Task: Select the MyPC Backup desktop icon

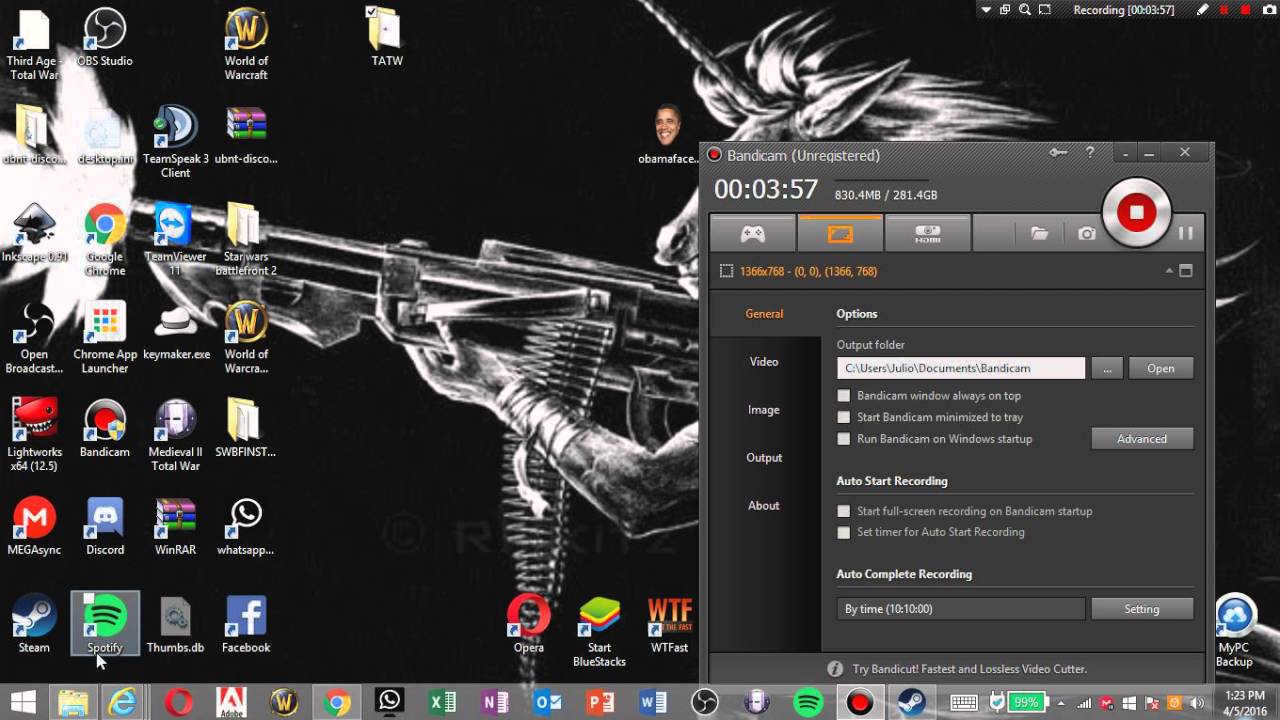Action: (x=1235, y=631)
